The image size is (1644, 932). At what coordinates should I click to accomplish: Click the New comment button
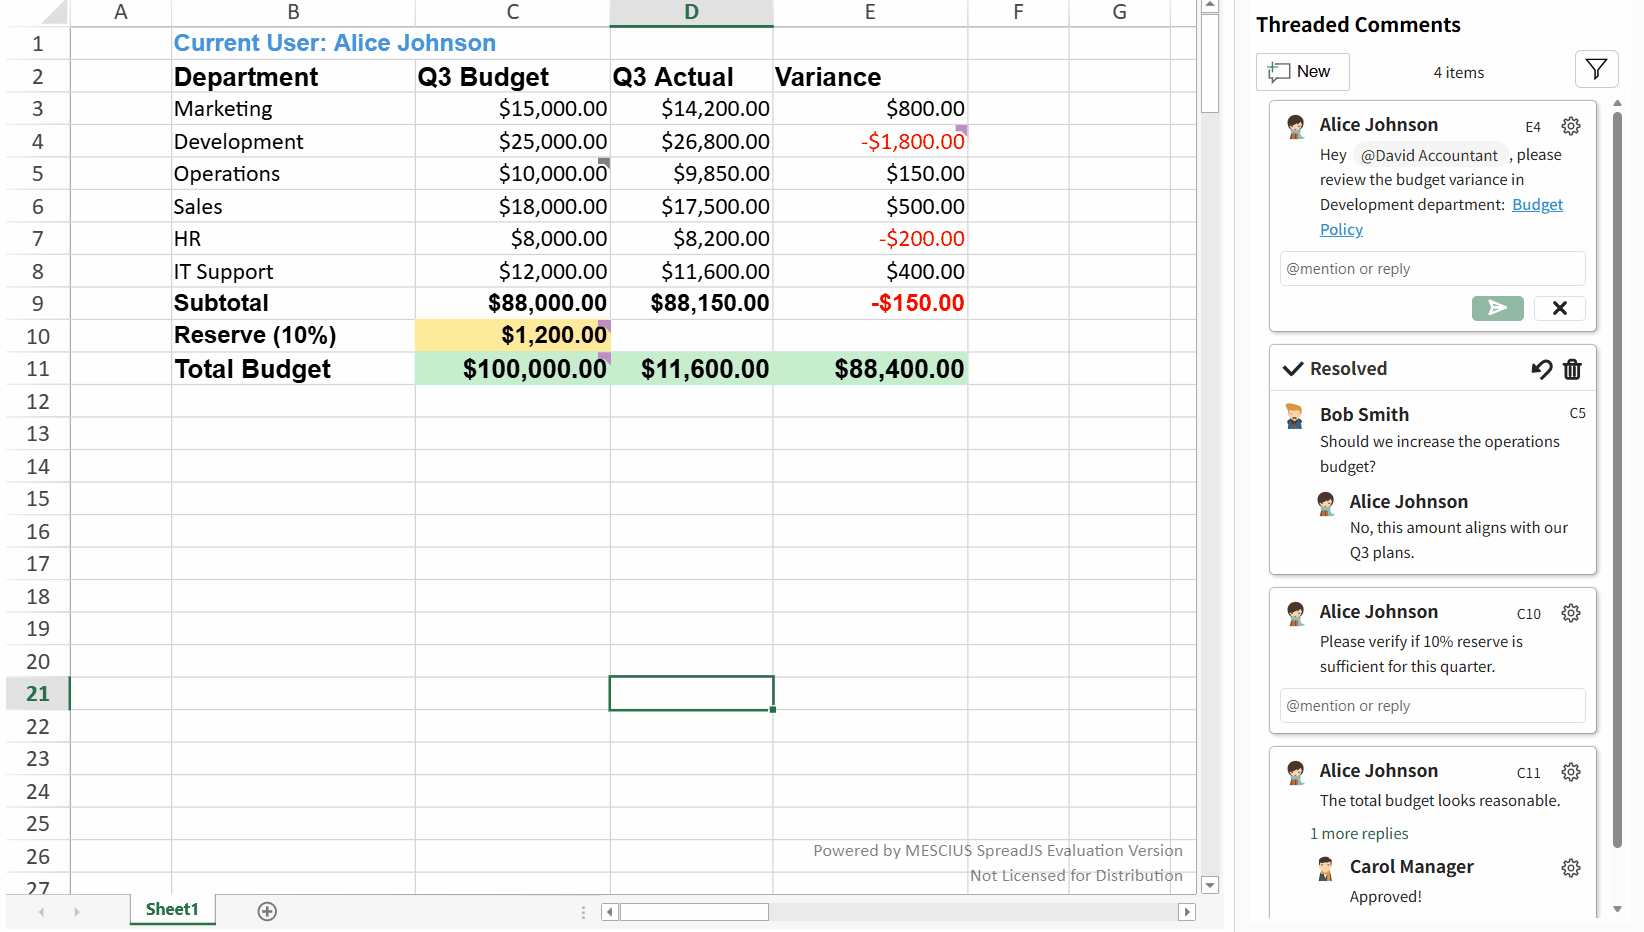pos(1302,72)
